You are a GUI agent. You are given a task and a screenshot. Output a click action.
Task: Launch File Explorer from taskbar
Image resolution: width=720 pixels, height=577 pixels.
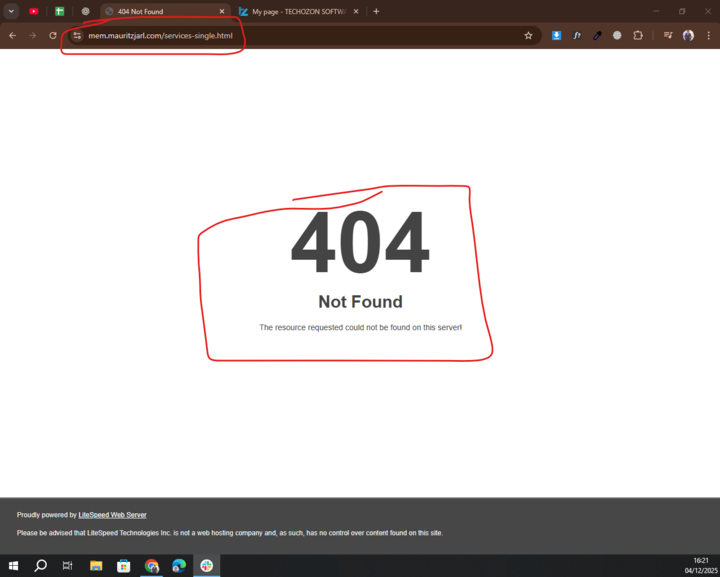point(96,565)
